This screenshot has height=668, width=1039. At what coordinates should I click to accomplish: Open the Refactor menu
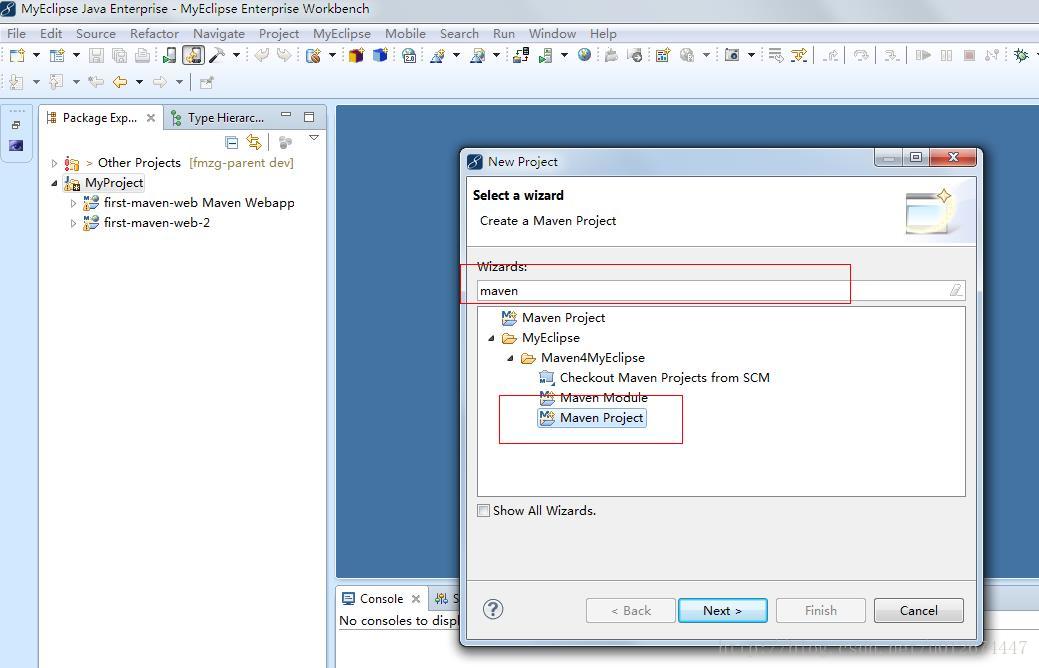click(x=154, y=33)
